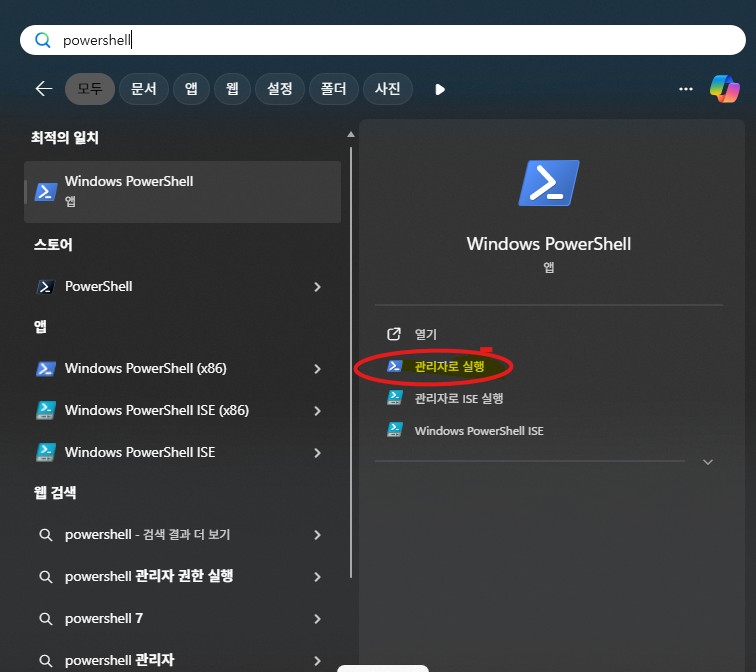
Task: Click 관리자로 ISE 실행
Action: pyautogui.click(x=459, y=399)
